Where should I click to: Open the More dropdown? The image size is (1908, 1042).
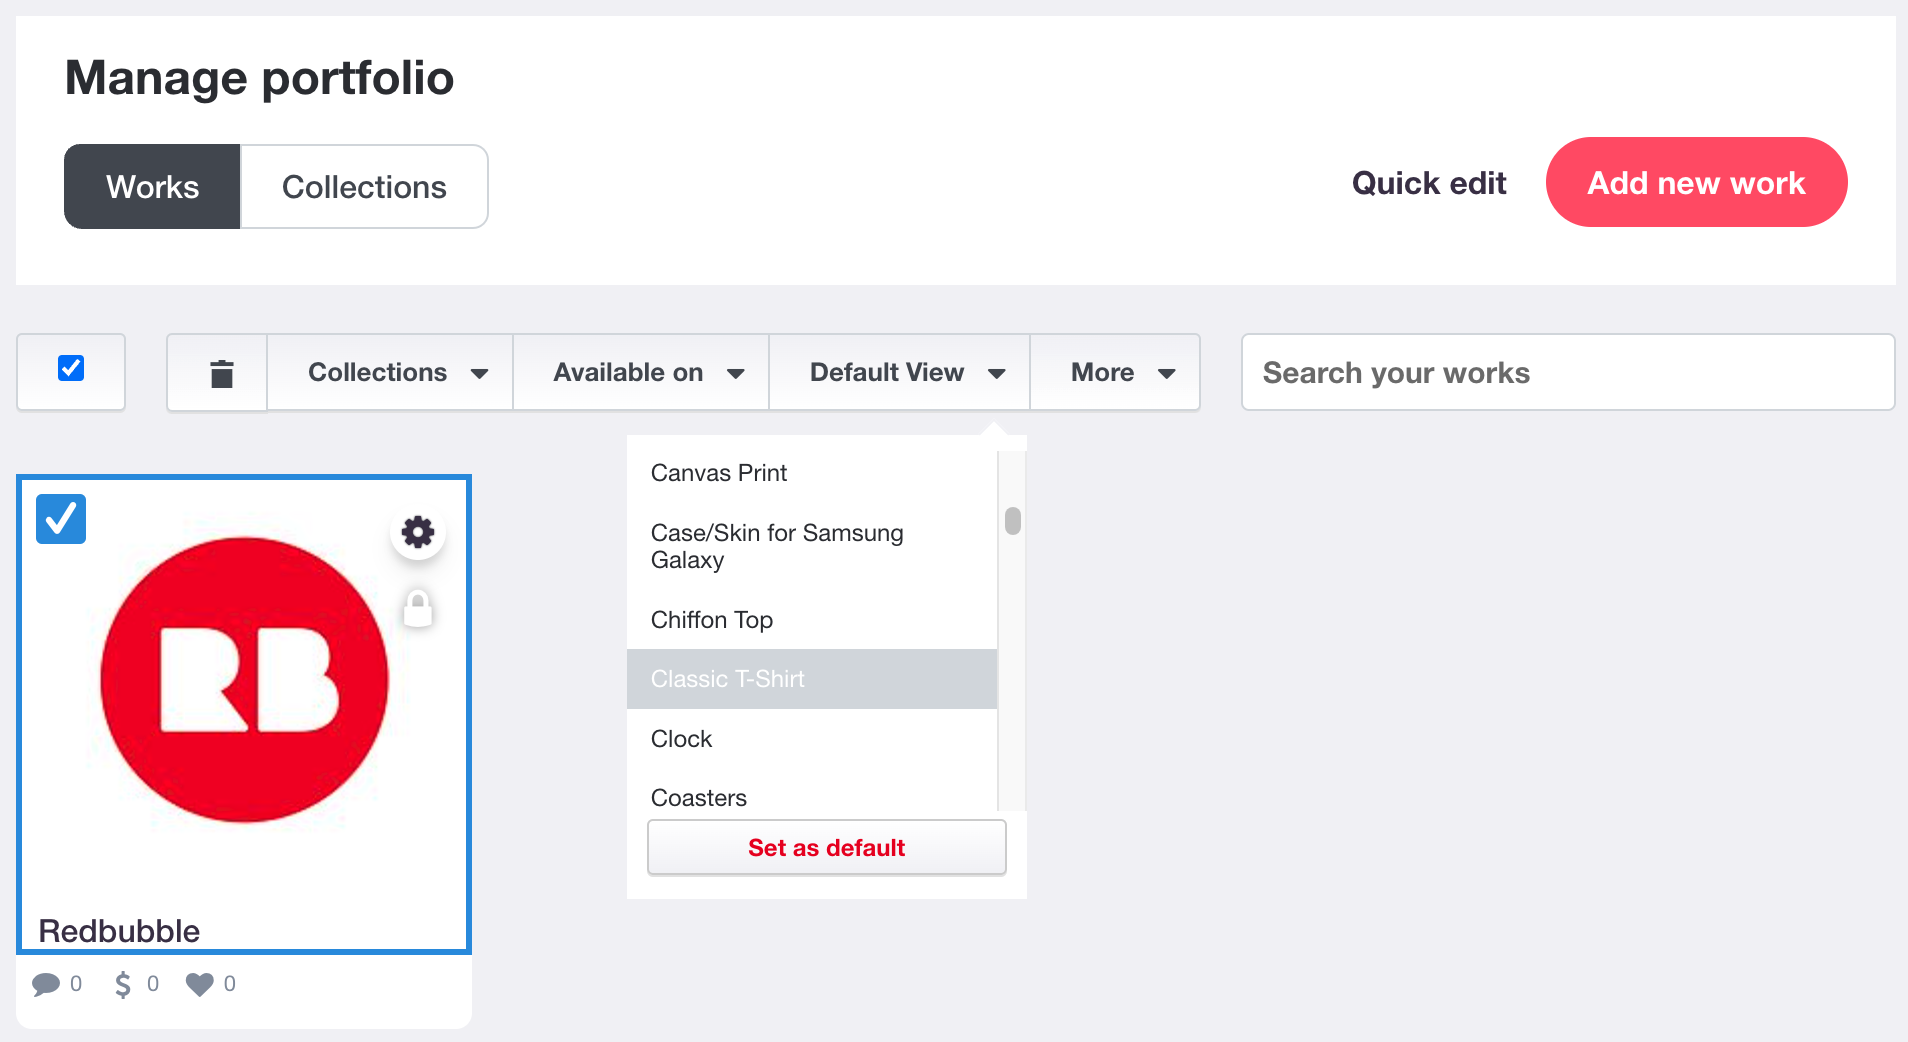pyautogui.click(x=1115, y=372)
